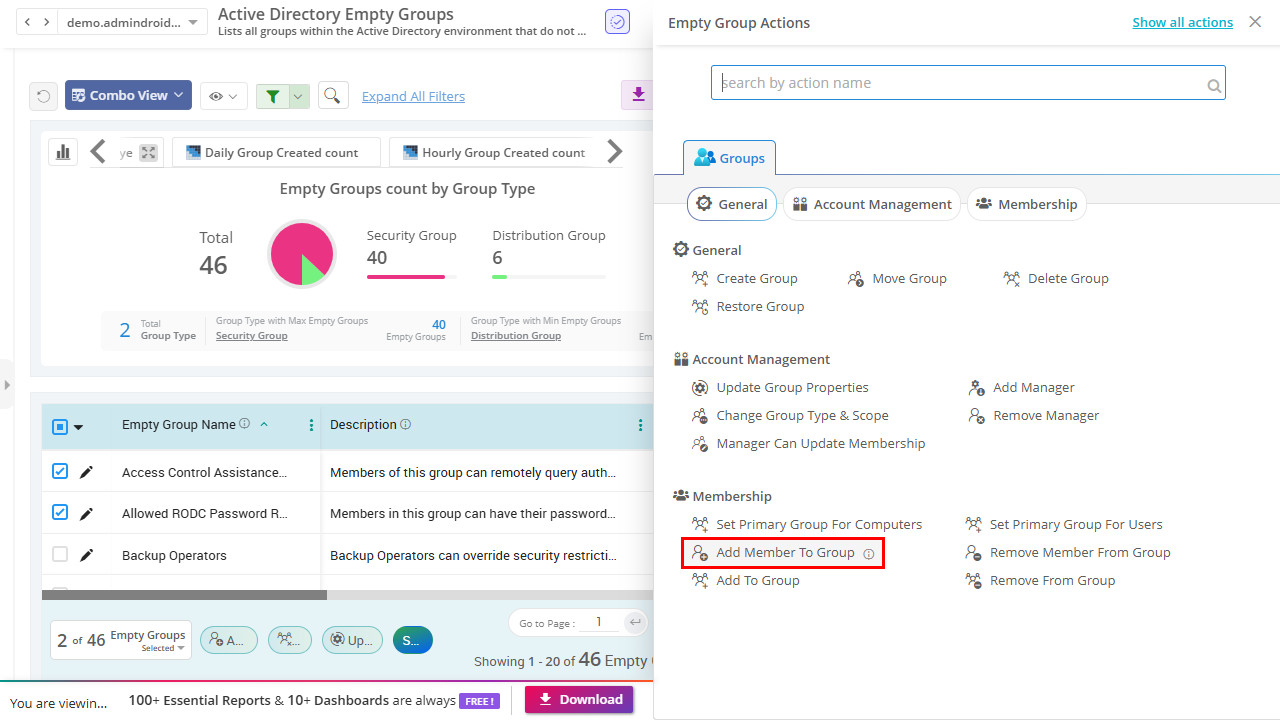Switch to the Groups tab
Screen dimensions: 1280x720
(730, 158)
